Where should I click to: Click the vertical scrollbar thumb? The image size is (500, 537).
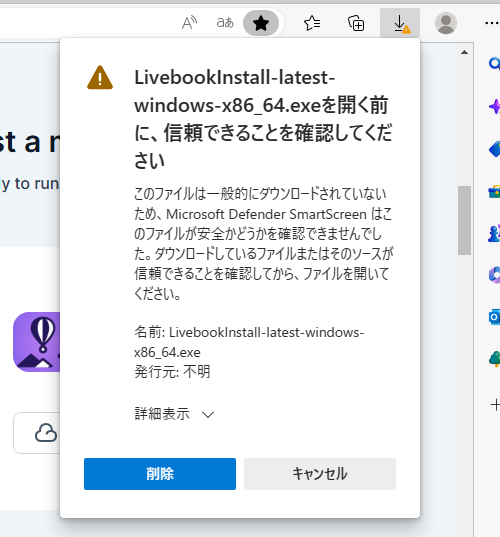[x=464, y=220]
